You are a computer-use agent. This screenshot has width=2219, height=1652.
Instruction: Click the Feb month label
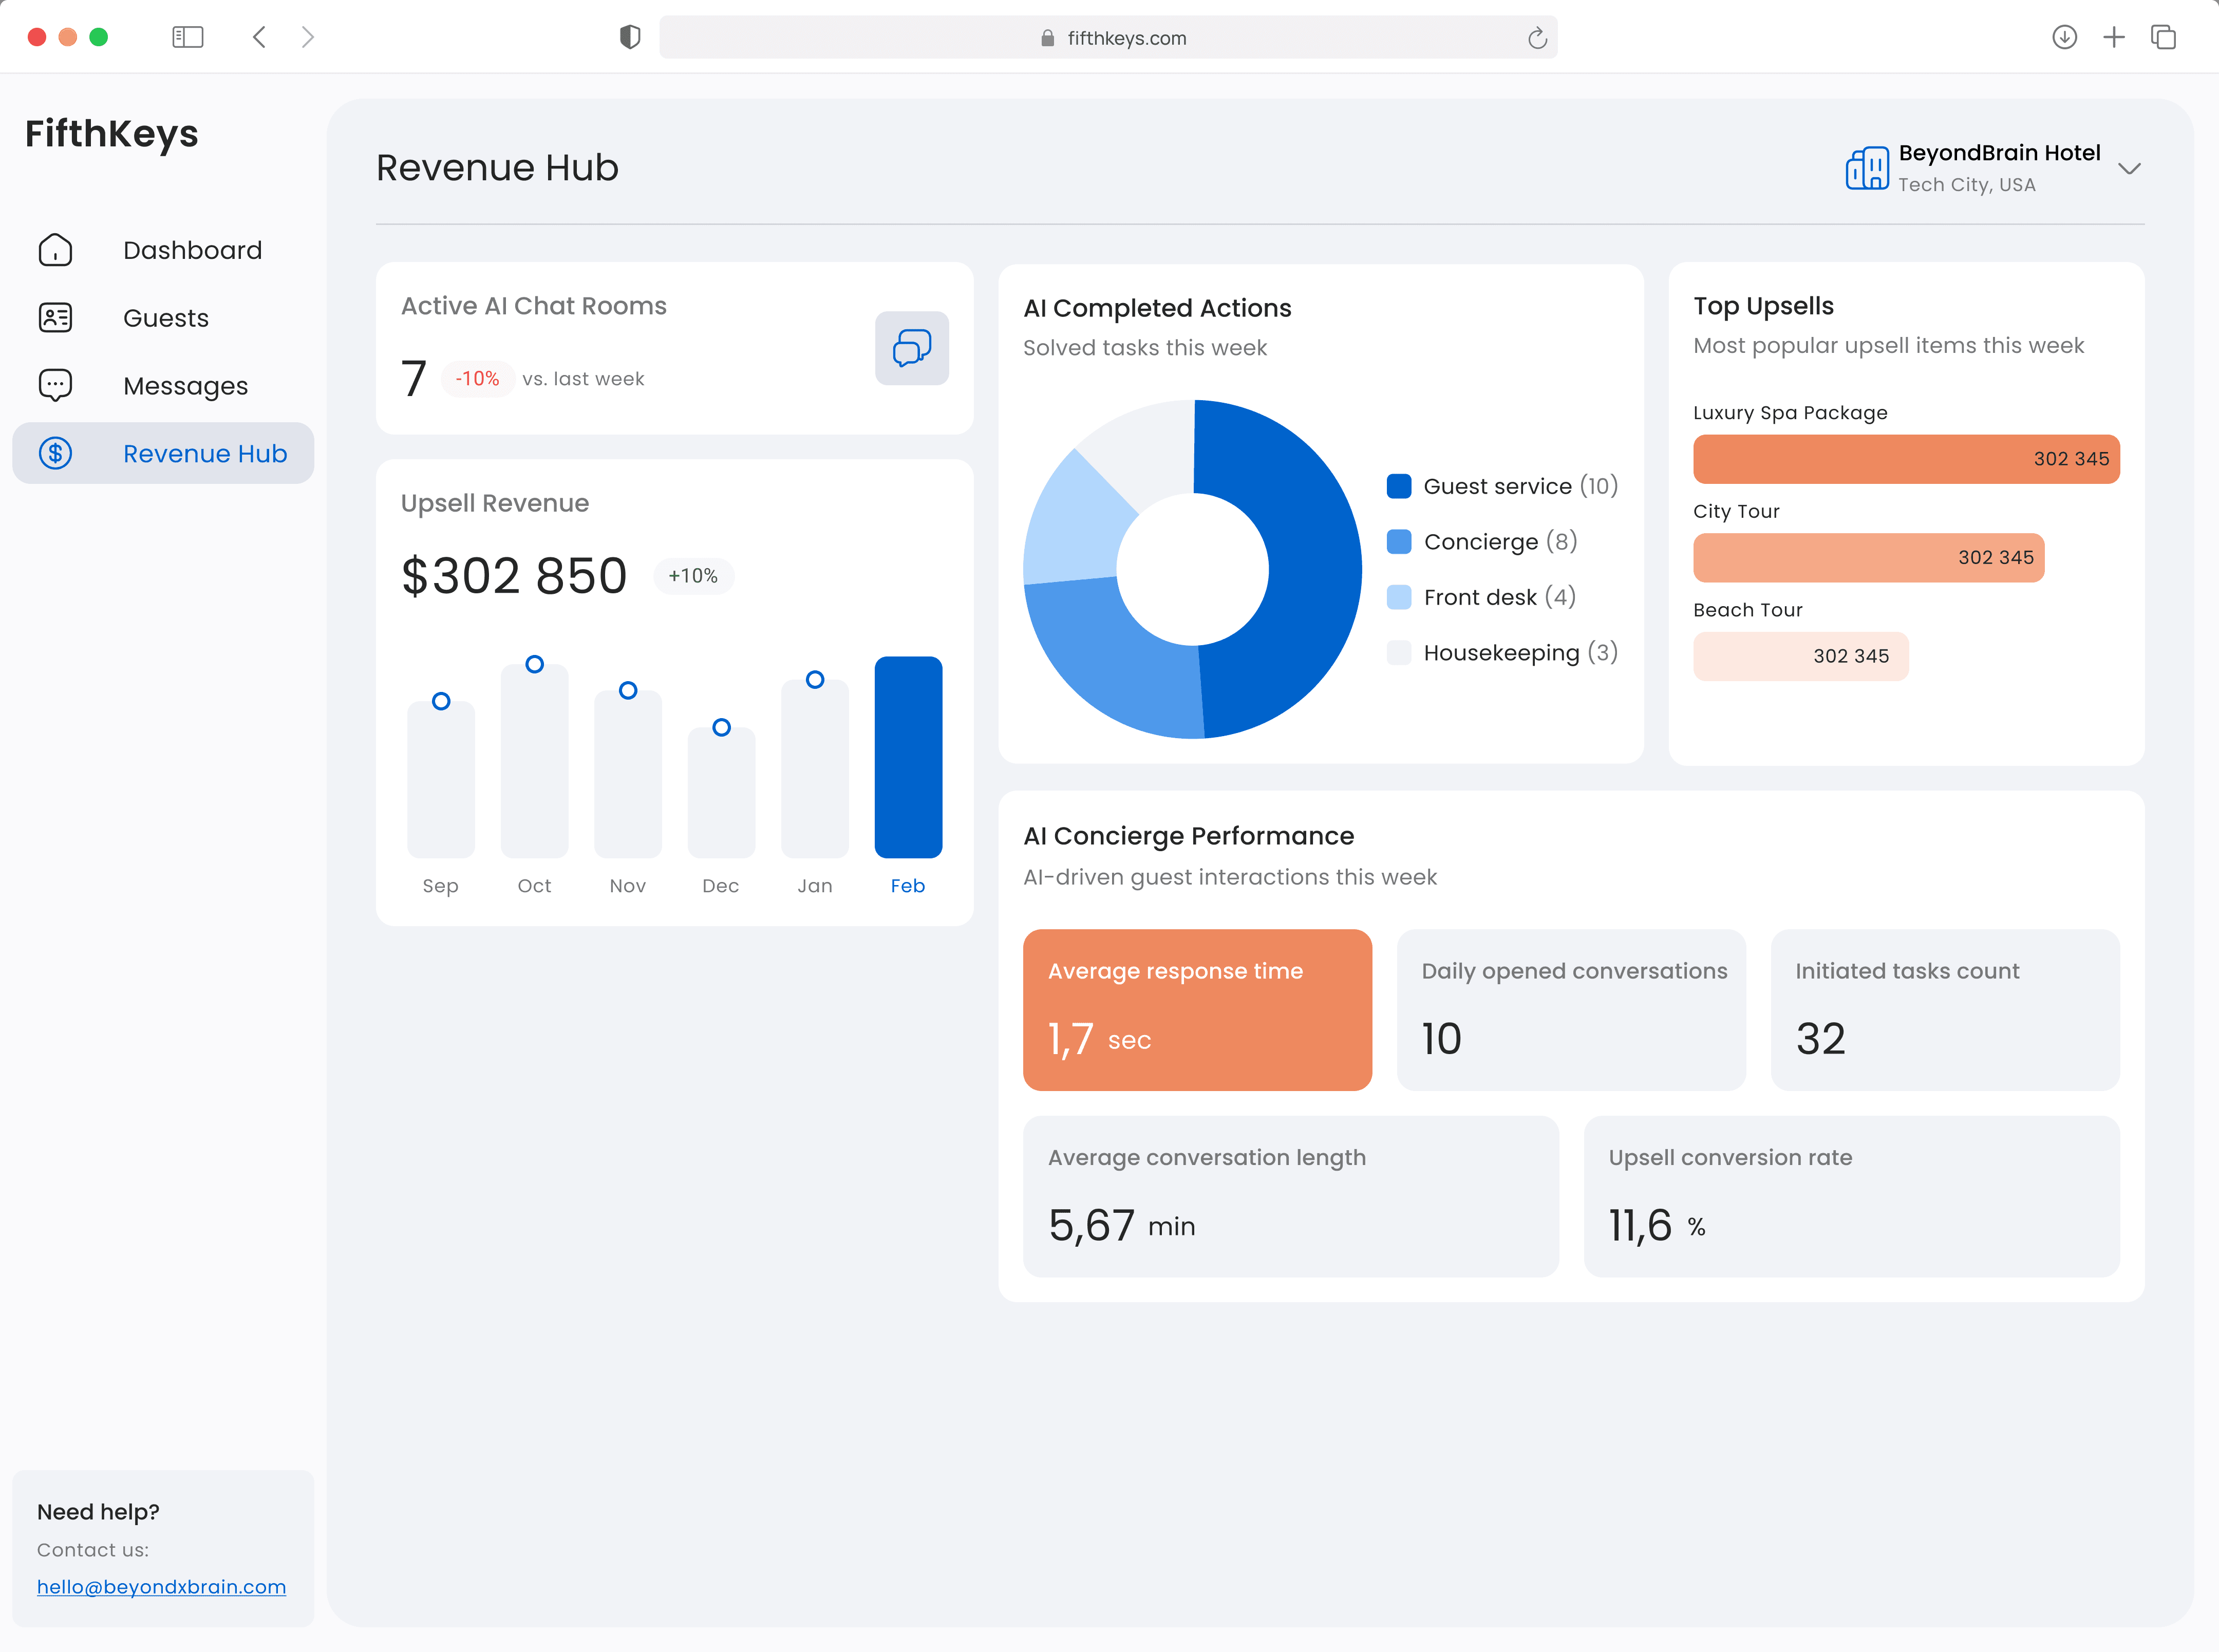(x=908, y=886)
